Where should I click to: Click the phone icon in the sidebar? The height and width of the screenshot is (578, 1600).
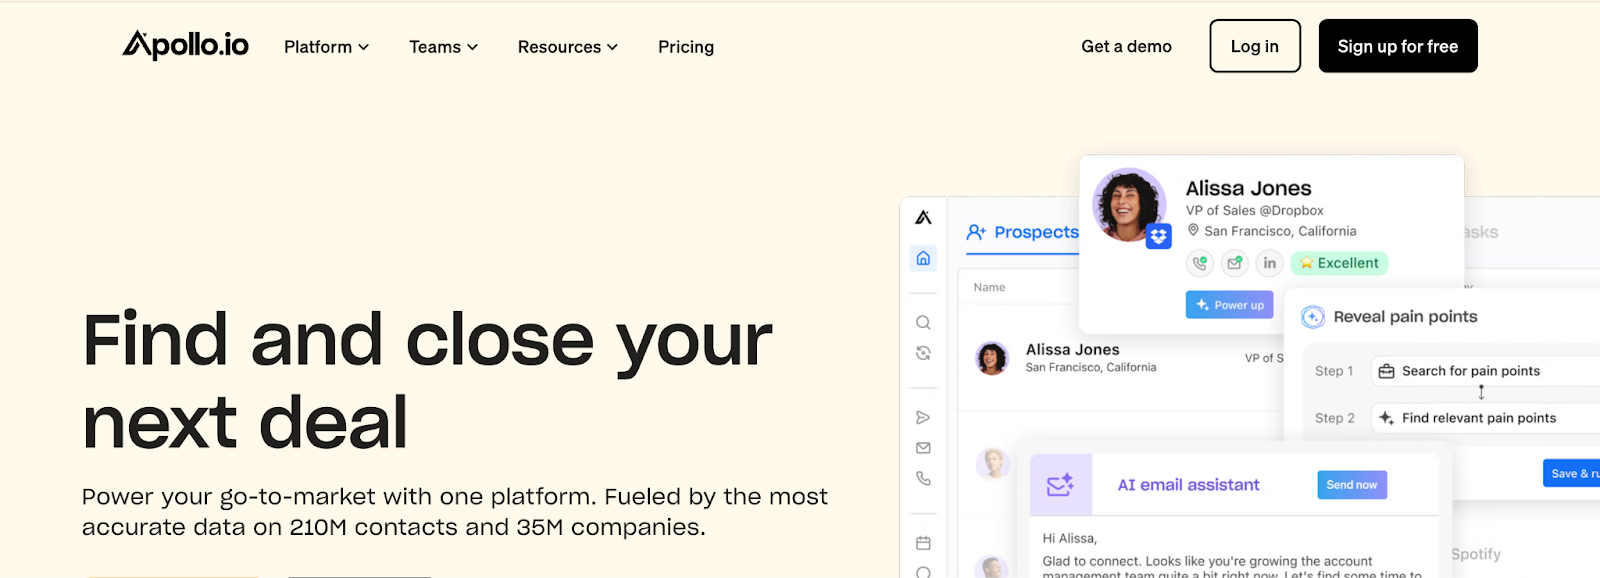click(x=923, y=479)
